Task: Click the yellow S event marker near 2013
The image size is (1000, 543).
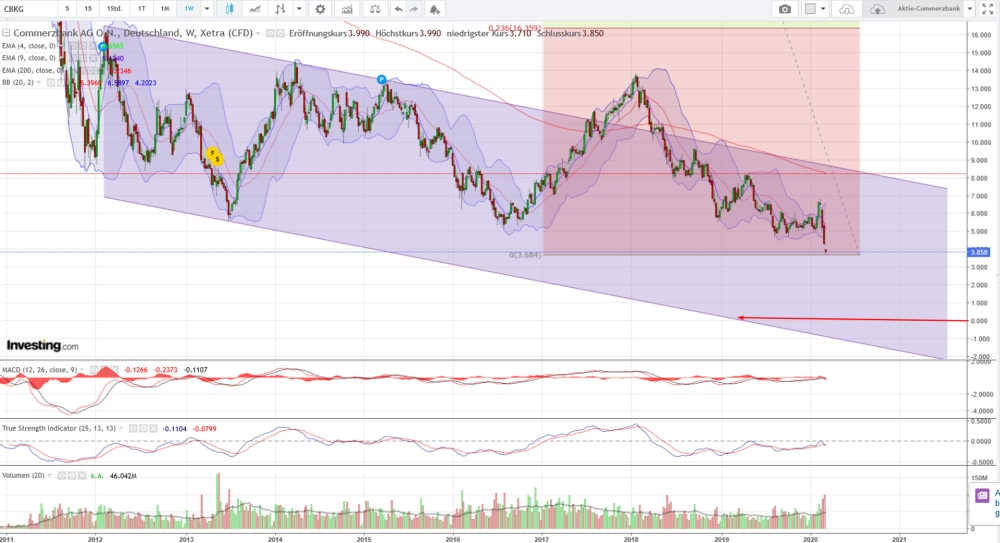Action: click(217, 159)
